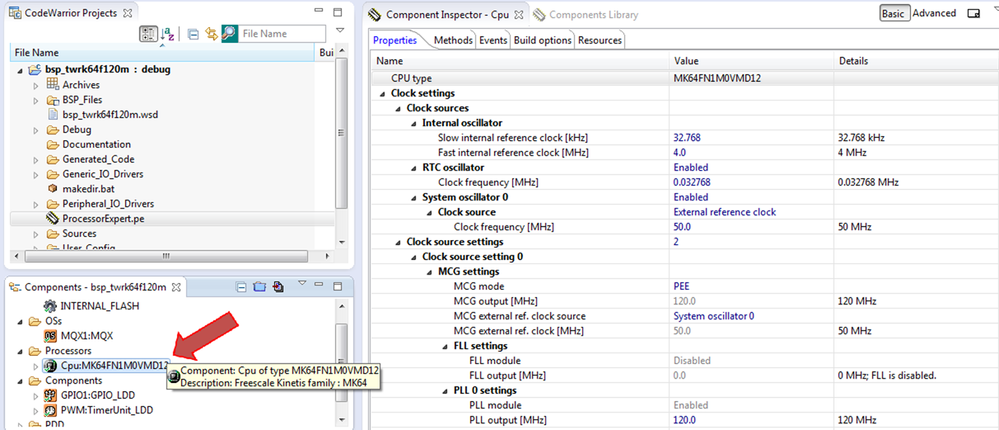Collapse the MCG settings group
999x430 pixels.
(429, 272)
